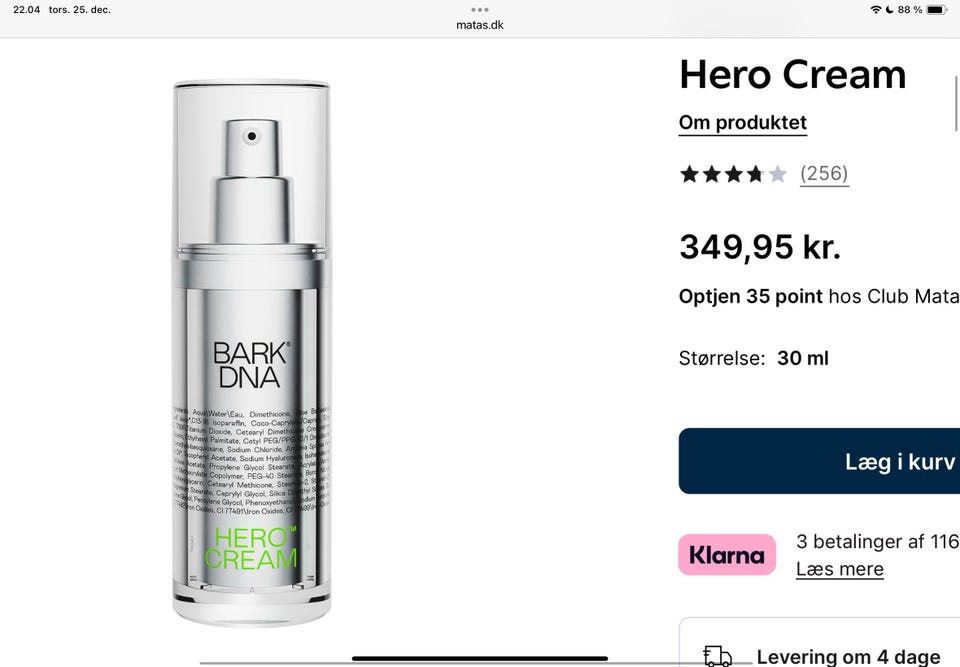Image resolution: width=960 pixels, height=667 pixels.
Task: Click the delivery truck icon
Action: click(x=718, y=656)
